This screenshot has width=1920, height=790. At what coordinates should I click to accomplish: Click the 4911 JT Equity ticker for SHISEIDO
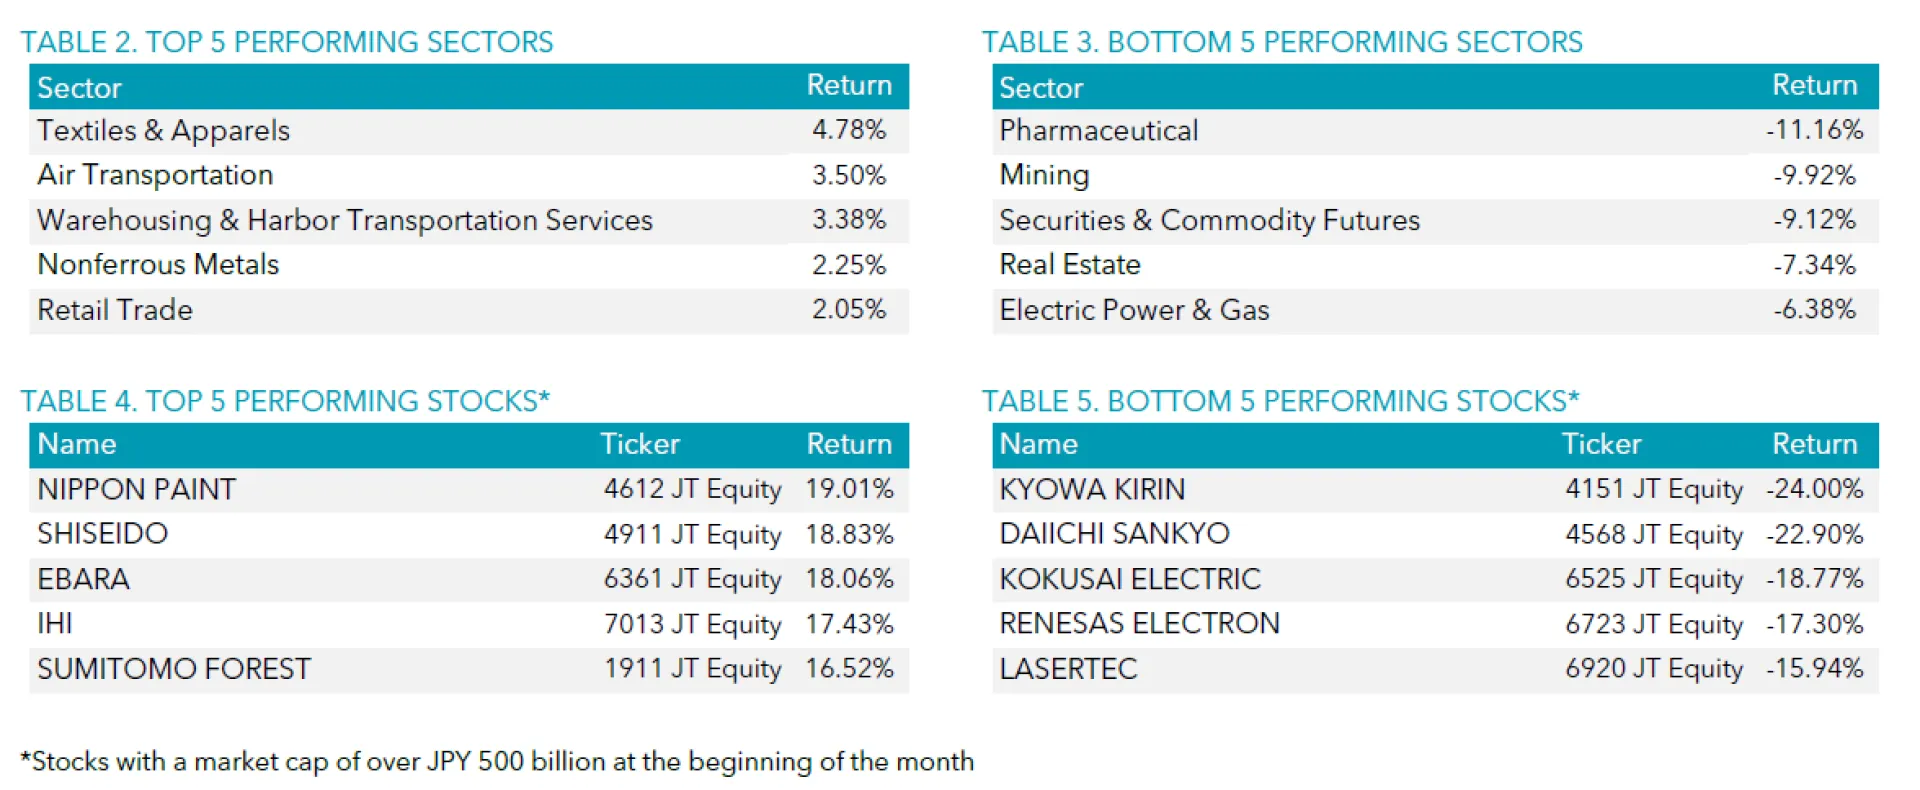pos(692,534)
